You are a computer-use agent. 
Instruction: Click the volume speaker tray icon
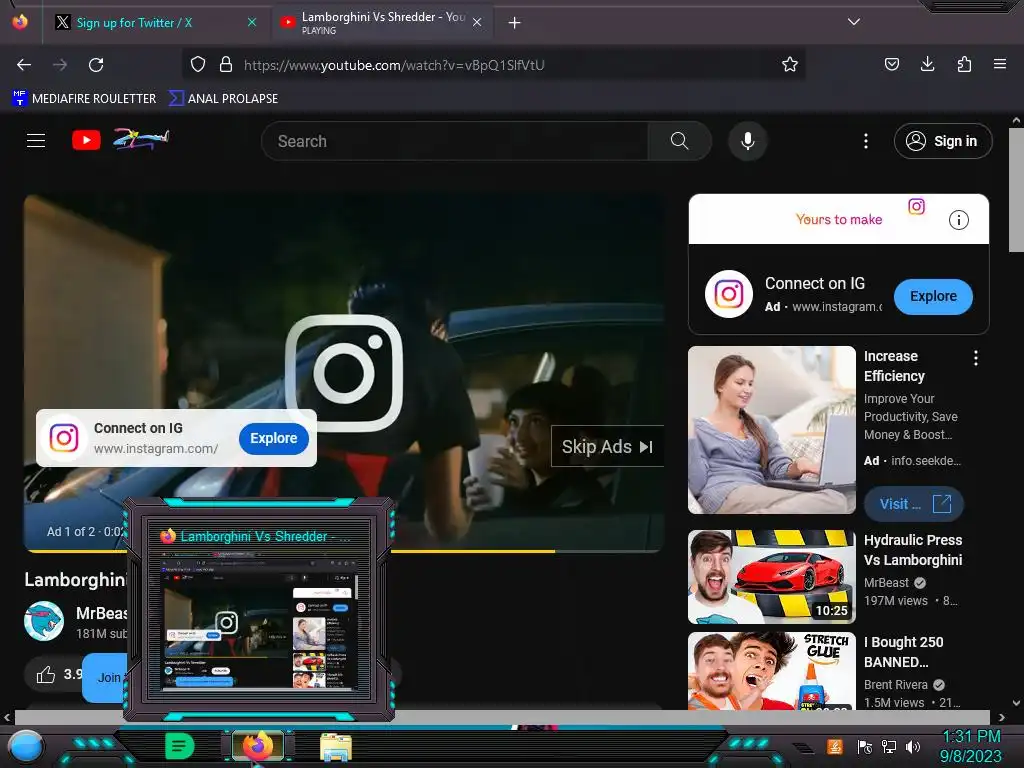pyautogui.click(x=913, y=747)
